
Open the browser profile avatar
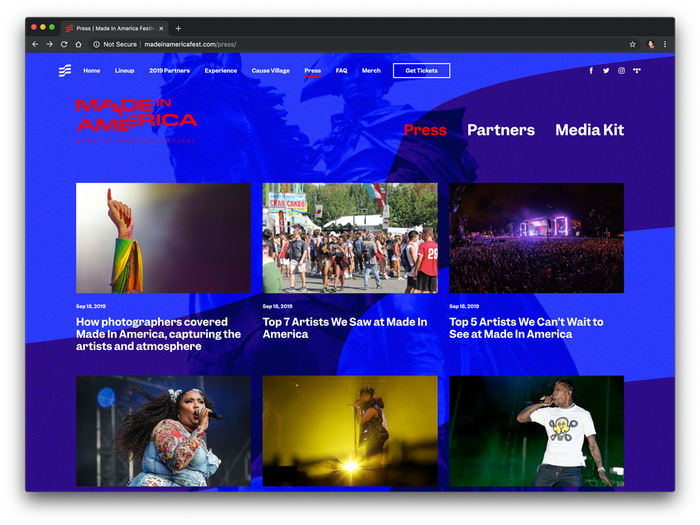coord(650,44)
